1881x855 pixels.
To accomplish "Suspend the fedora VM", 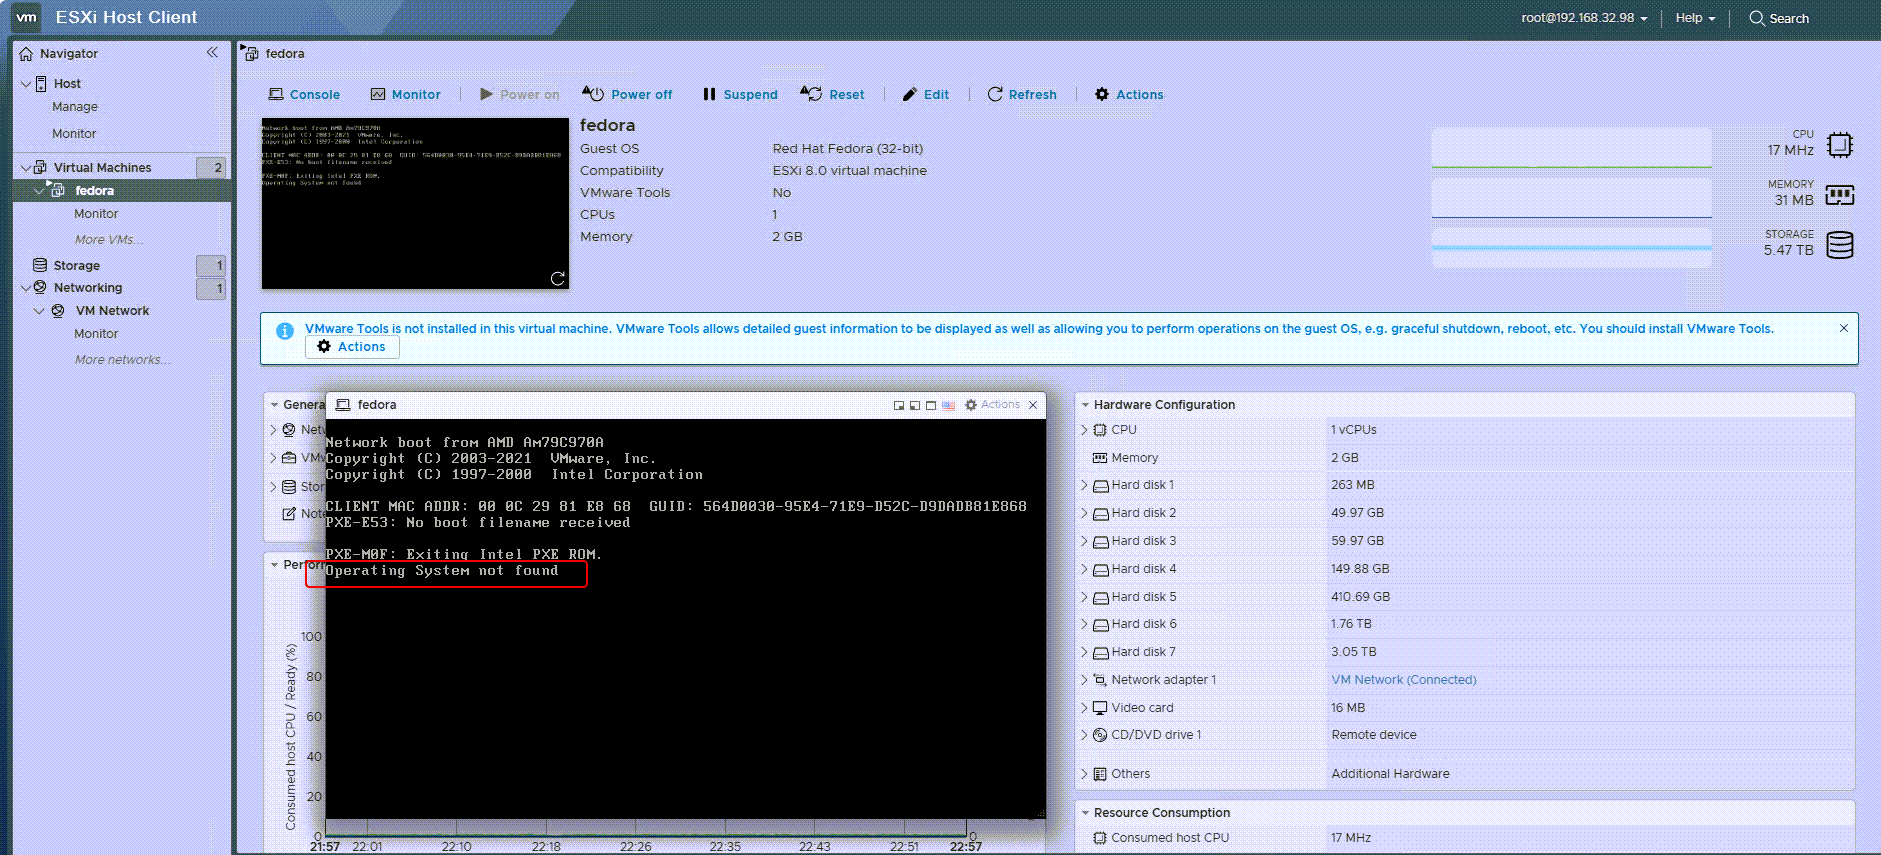I will (x=740, y=94).
